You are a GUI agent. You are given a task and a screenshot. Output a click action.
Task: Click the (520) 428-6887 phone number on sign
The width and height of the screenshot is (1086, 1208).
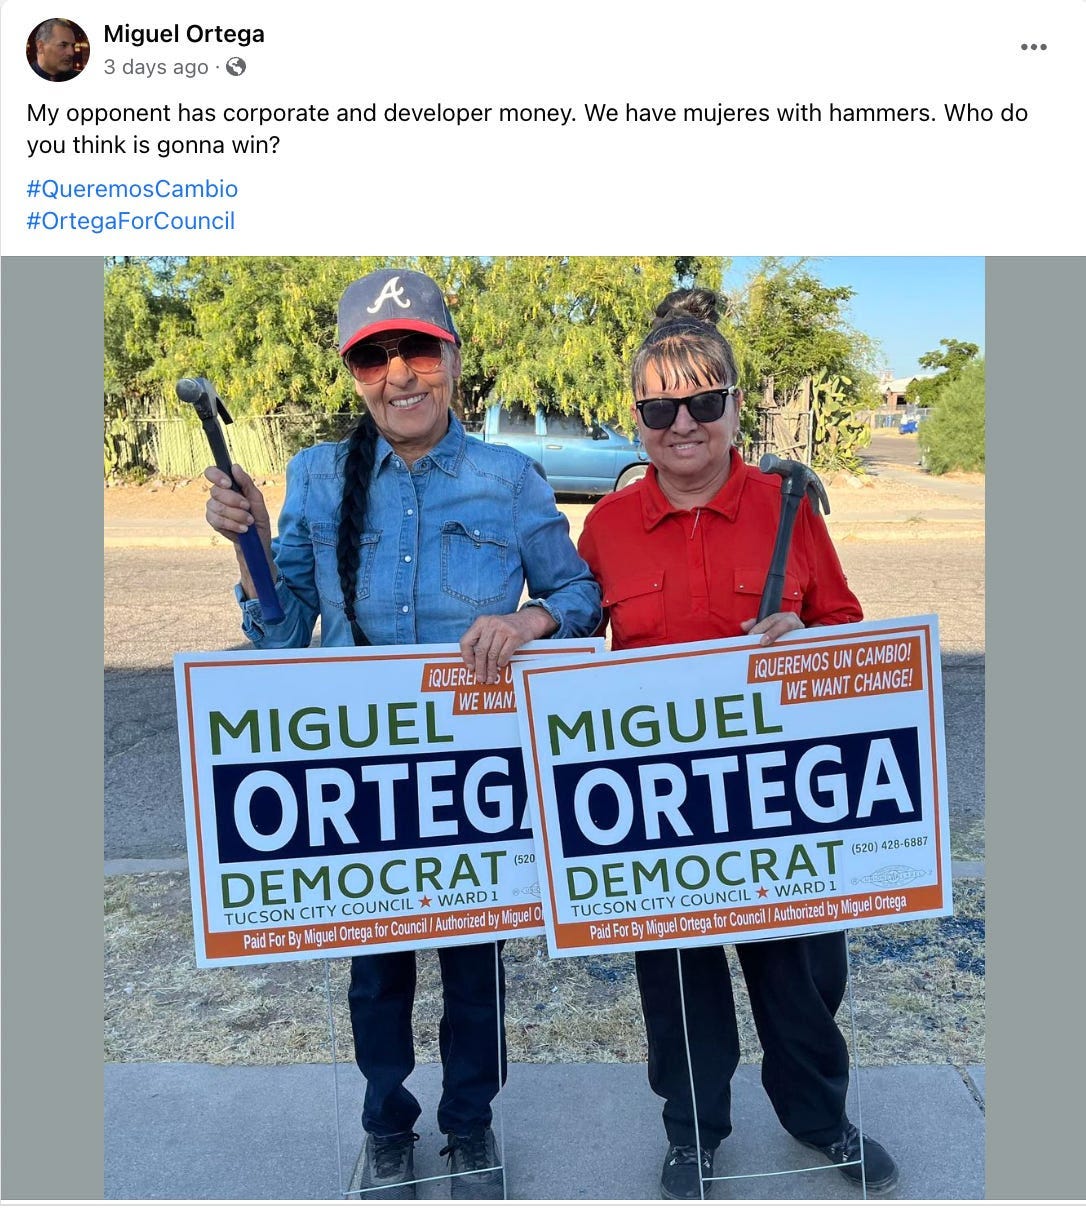889,845
